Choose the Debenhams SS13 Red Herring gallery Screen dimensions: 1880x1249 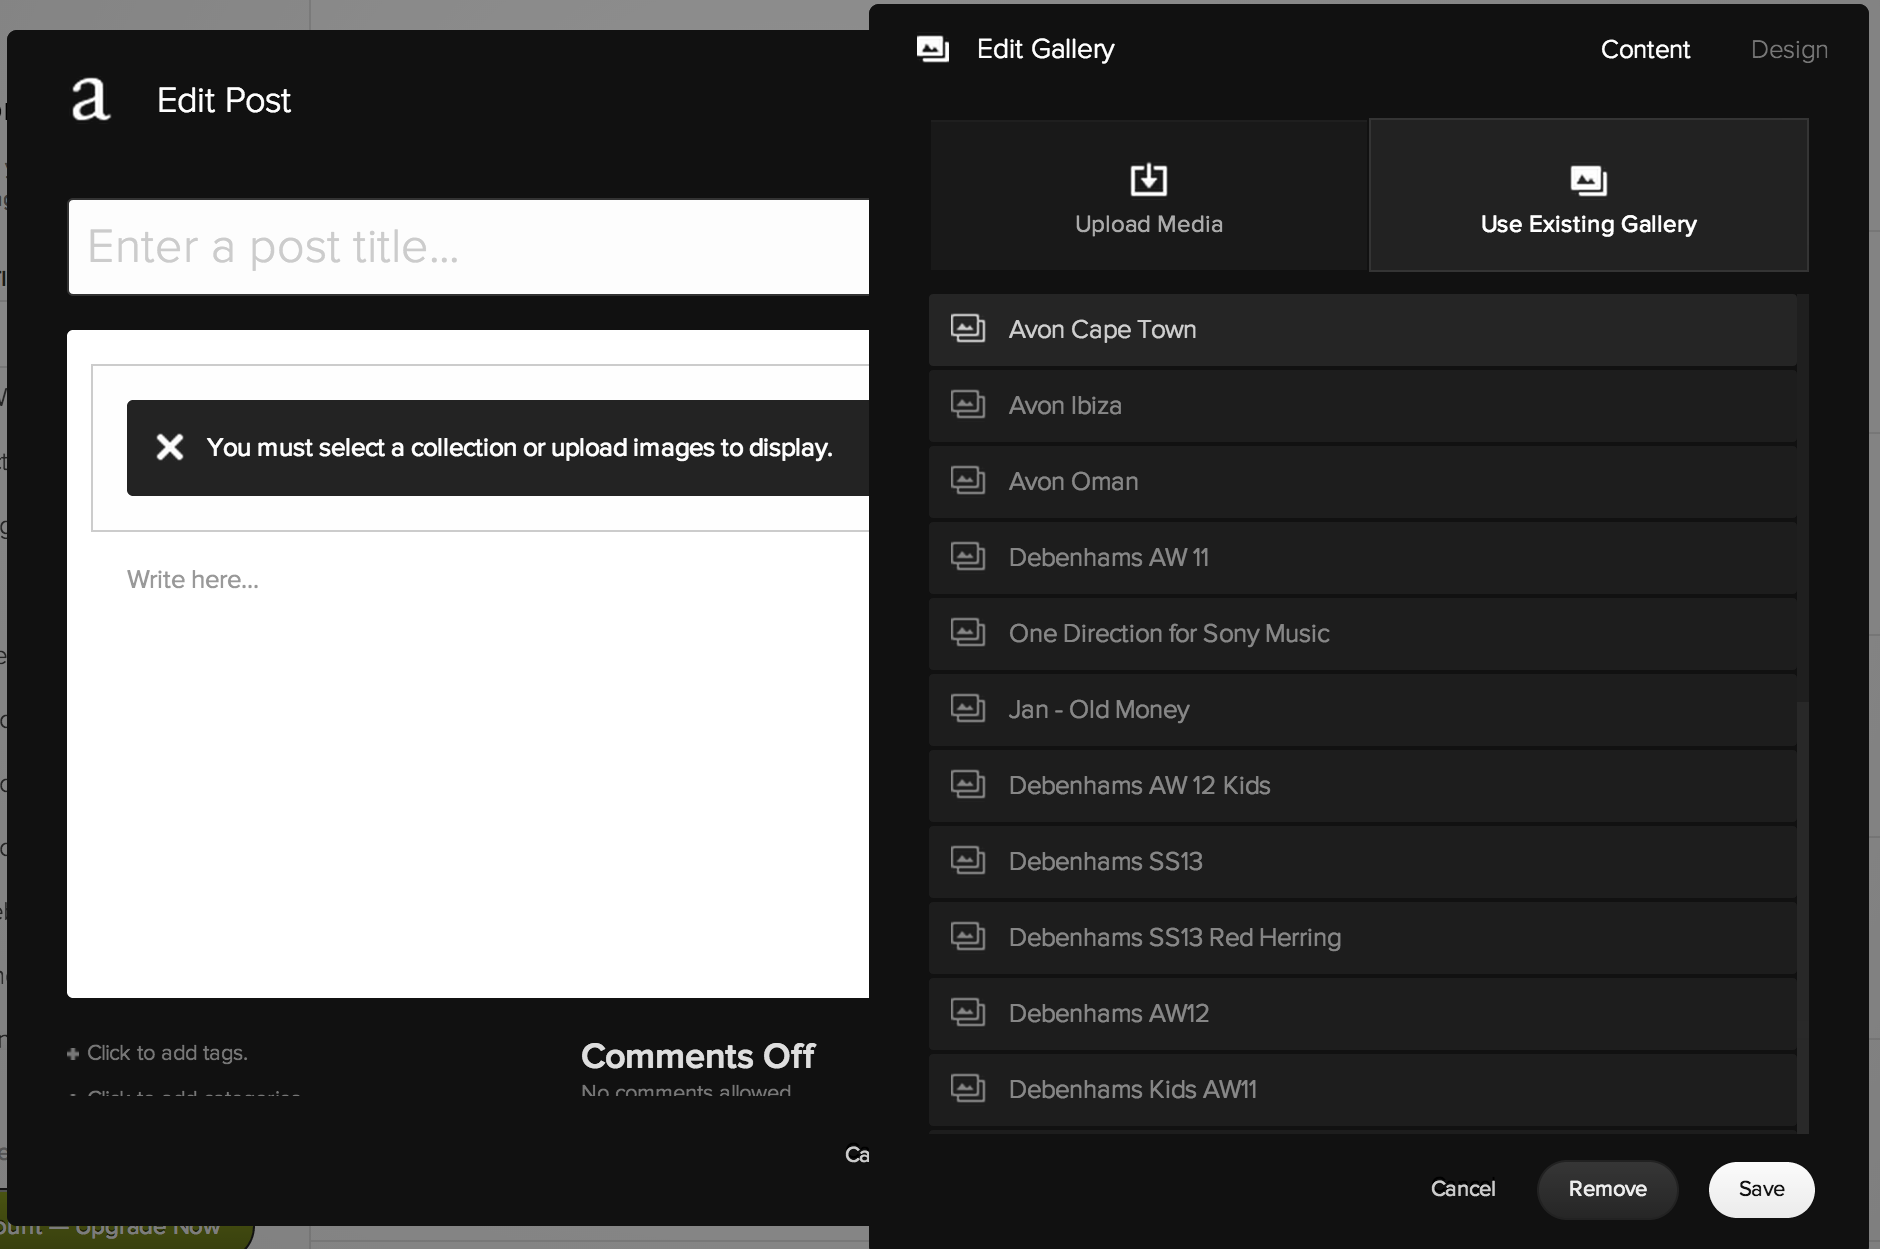coord(1362,937)
